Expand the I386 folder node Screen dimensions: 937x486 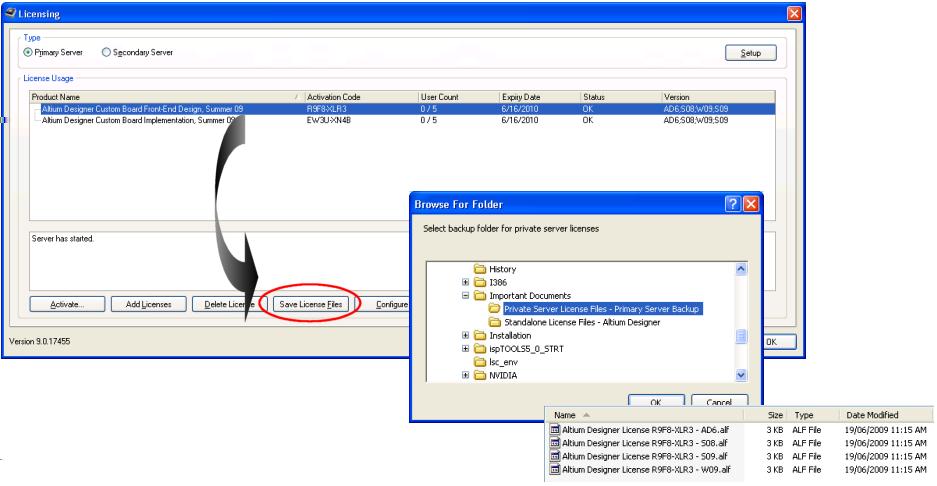466,282
